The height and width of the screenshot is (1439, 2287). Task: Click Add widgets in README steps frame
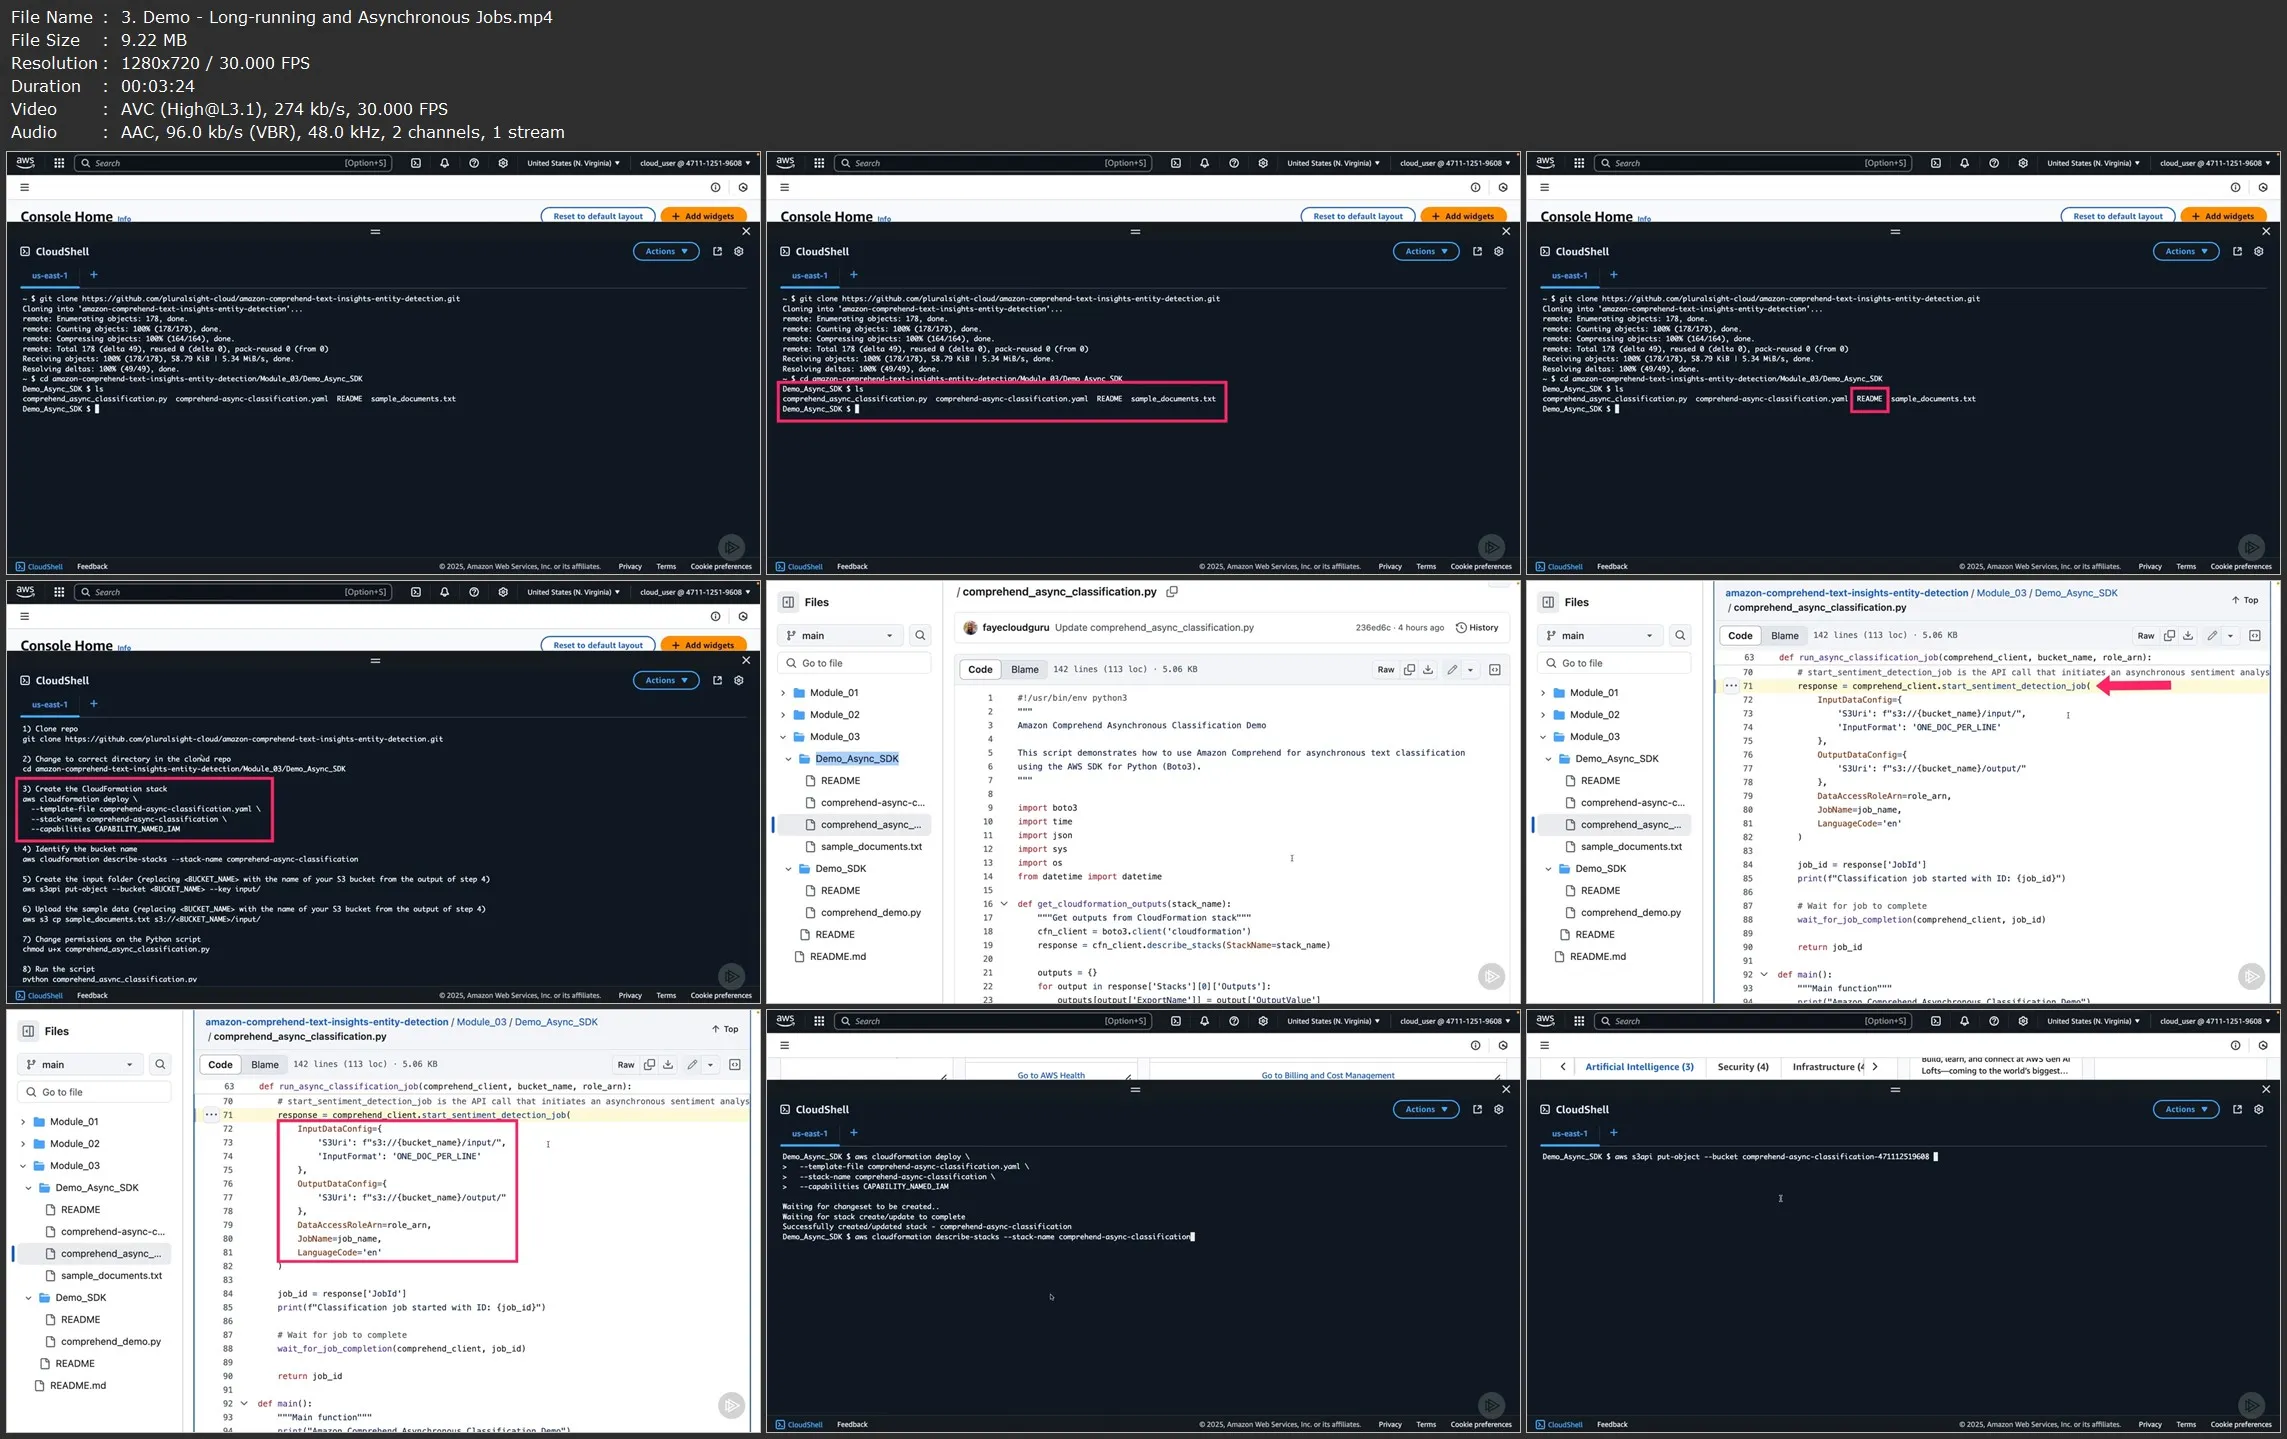click(x=704, y=645)
